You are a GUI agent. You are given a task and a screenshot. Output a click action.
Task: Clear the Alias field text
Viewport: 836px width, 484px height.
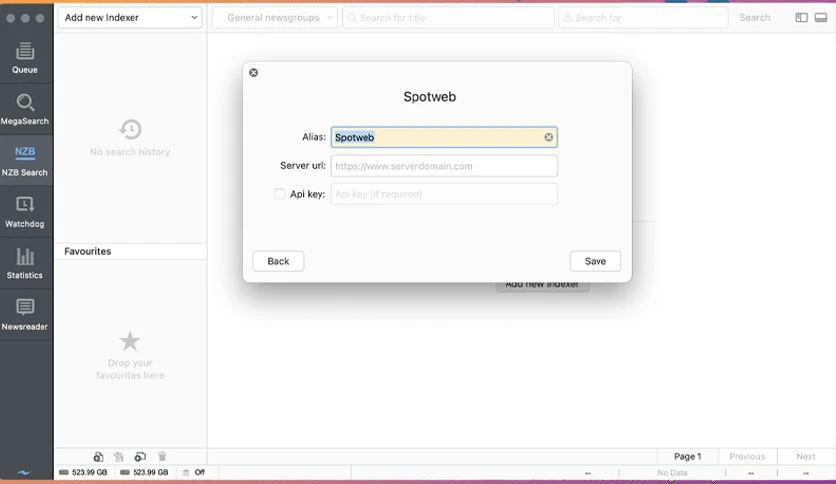[x=548, y=138]
